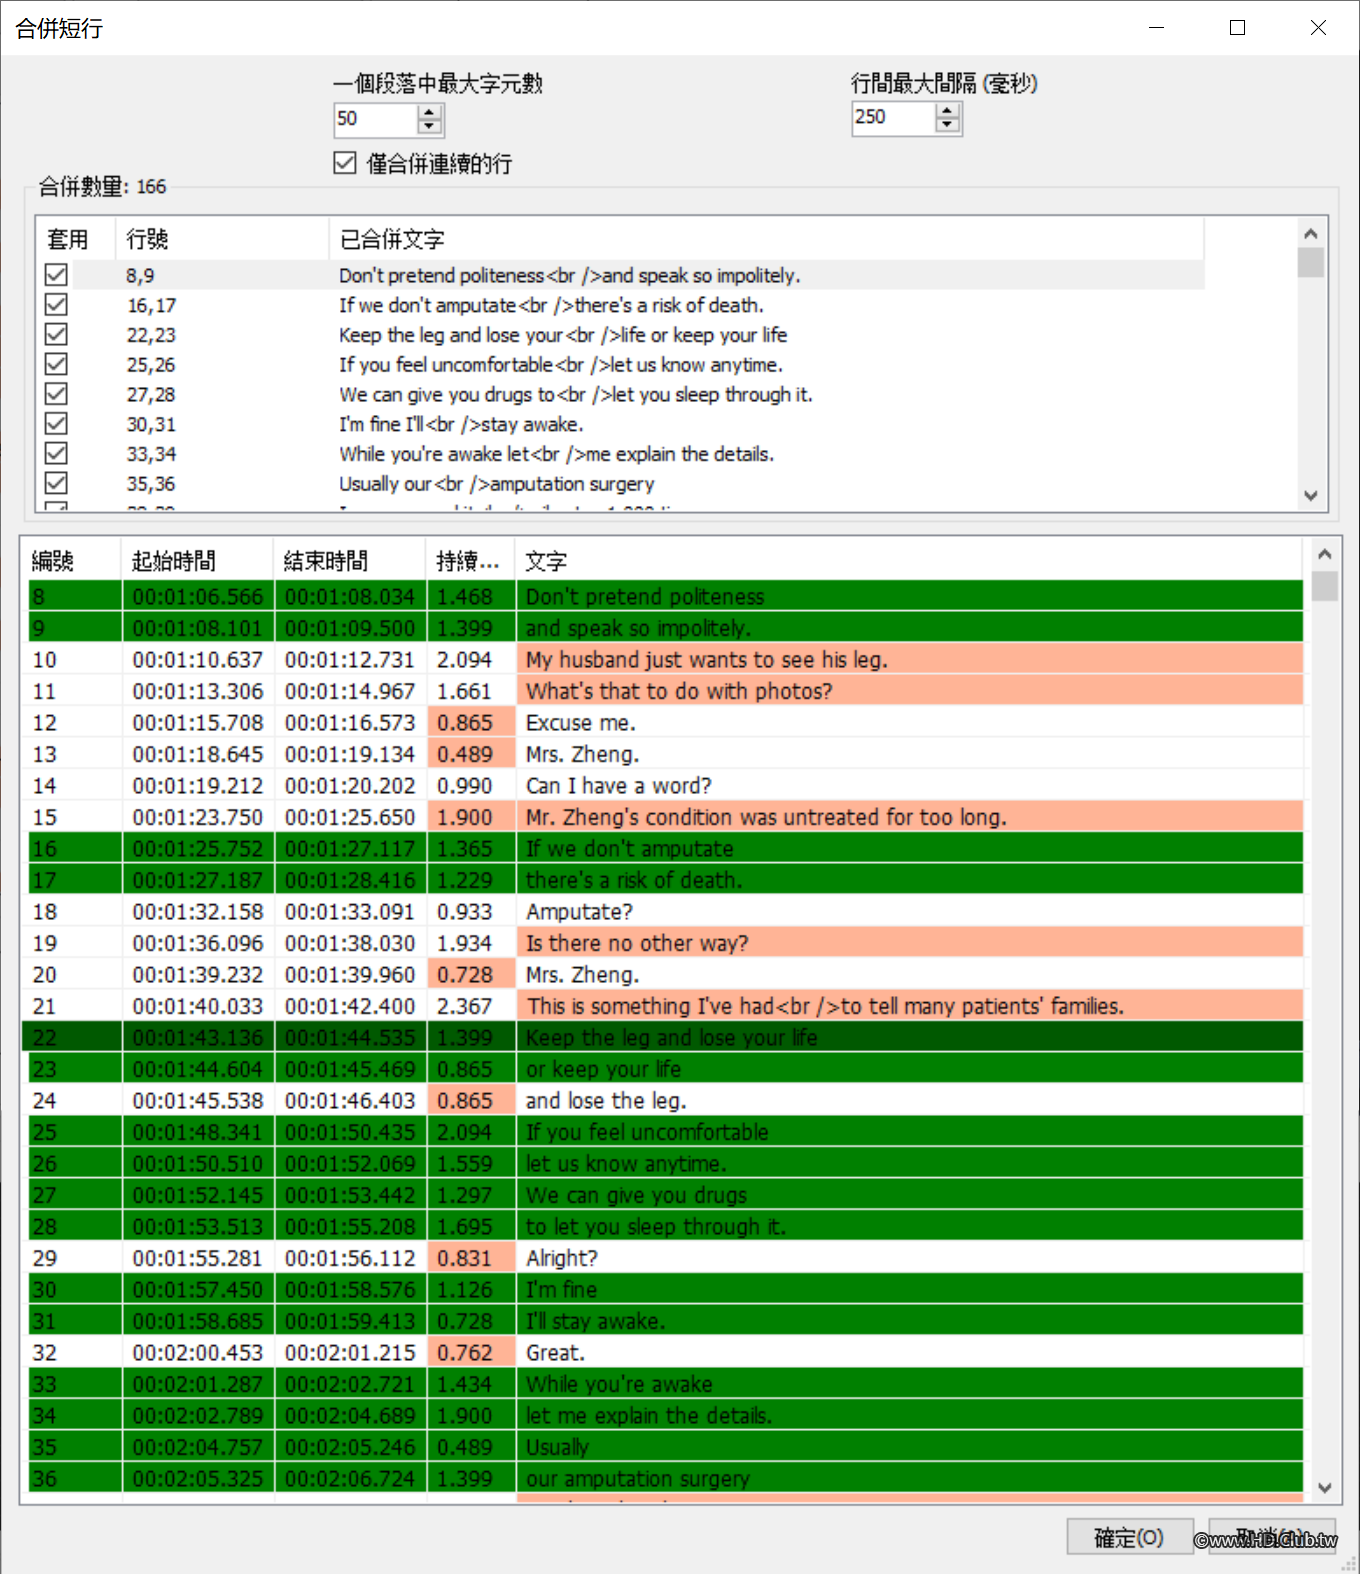Click the 文字 column header

(909, 561)
